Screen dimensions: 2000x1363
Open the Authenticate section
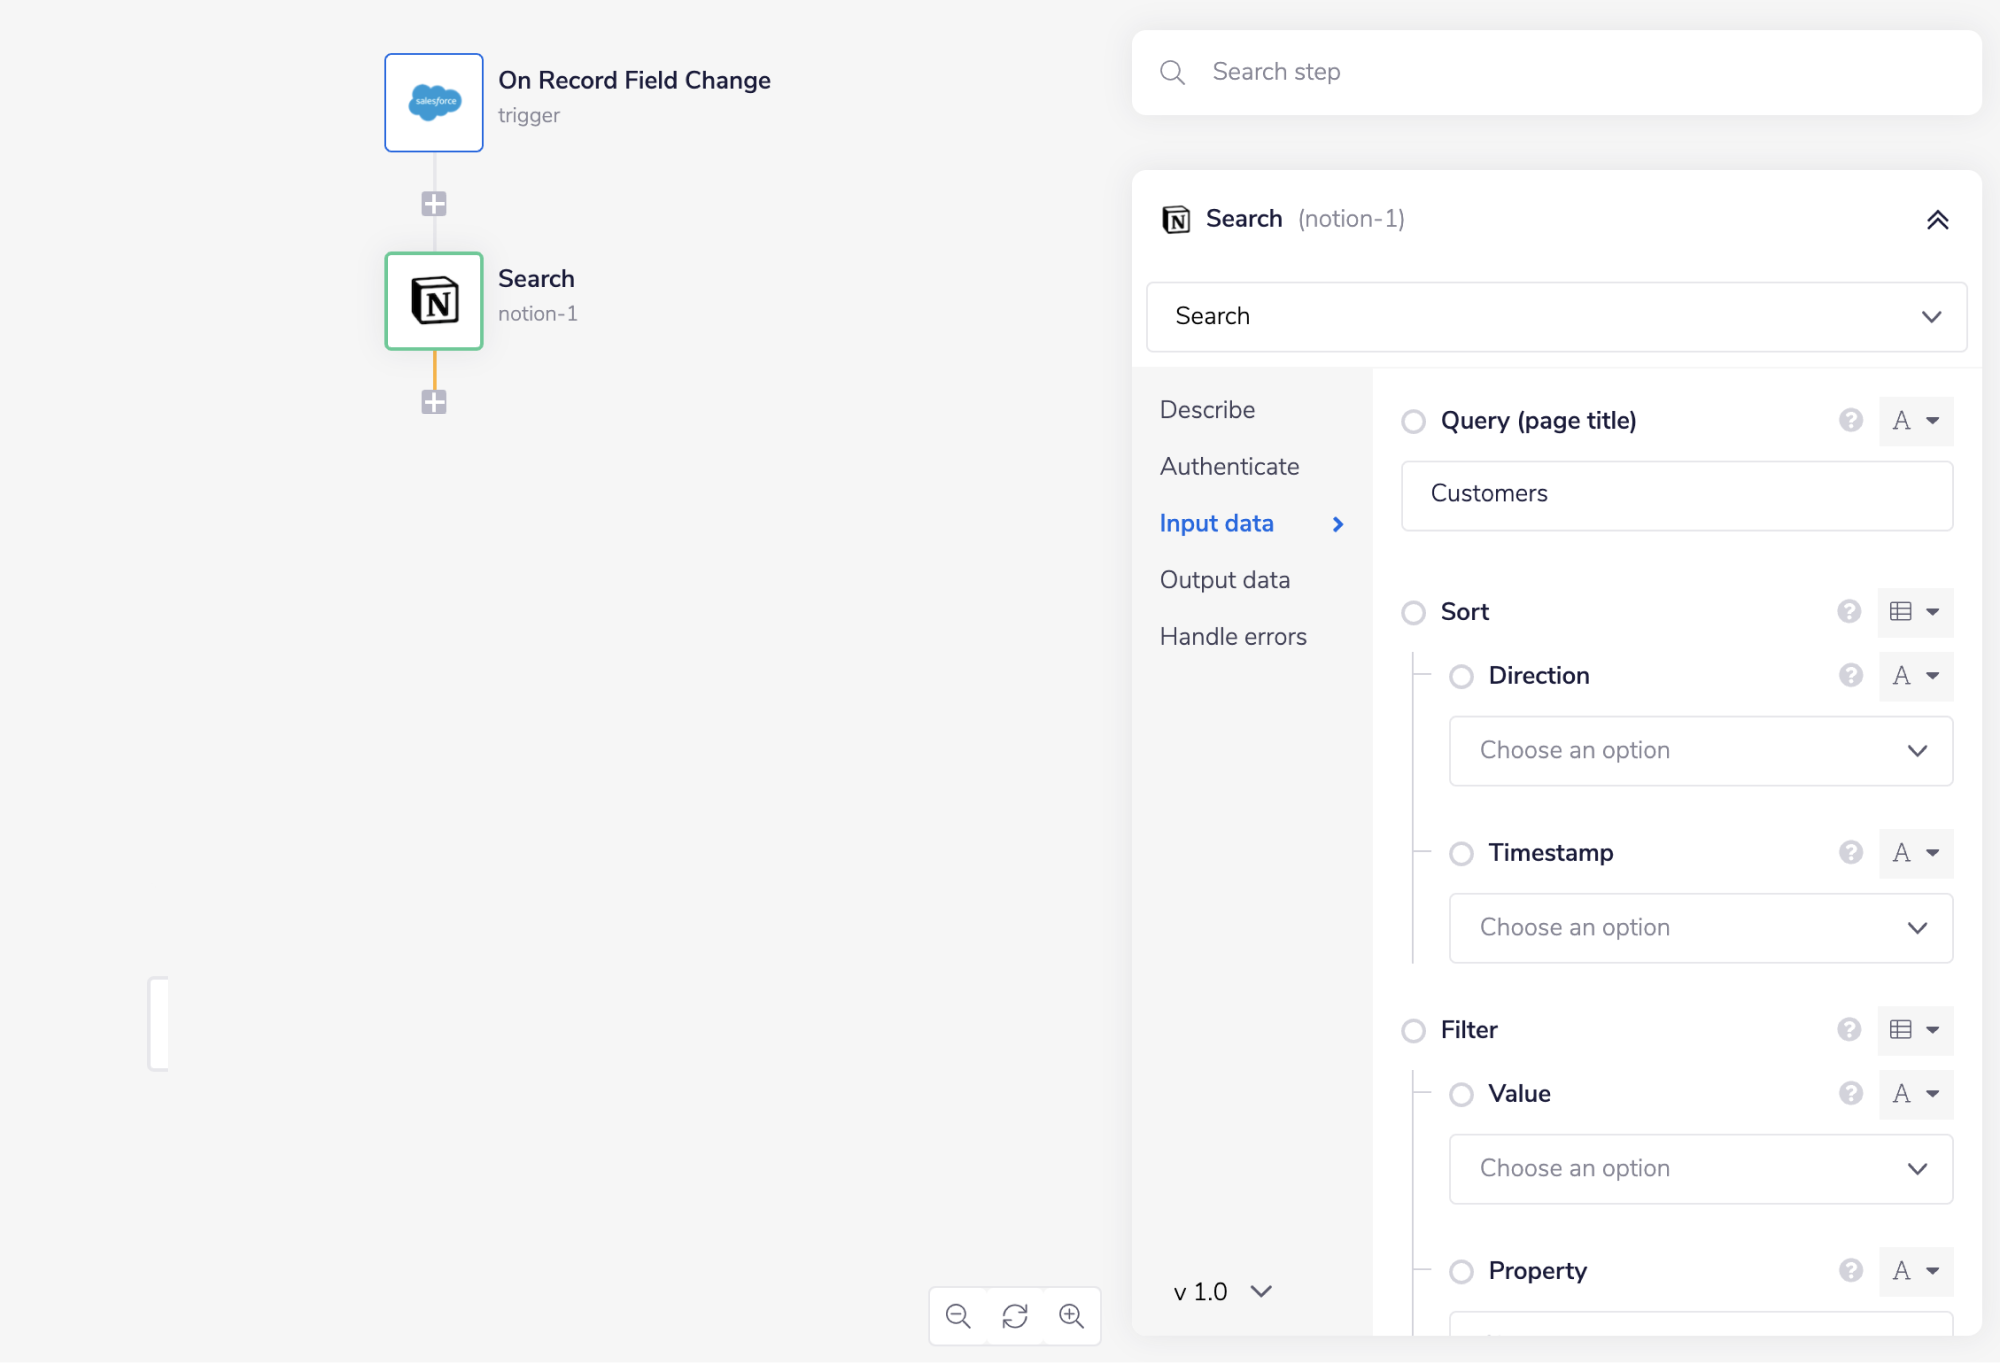point(1229,467)
